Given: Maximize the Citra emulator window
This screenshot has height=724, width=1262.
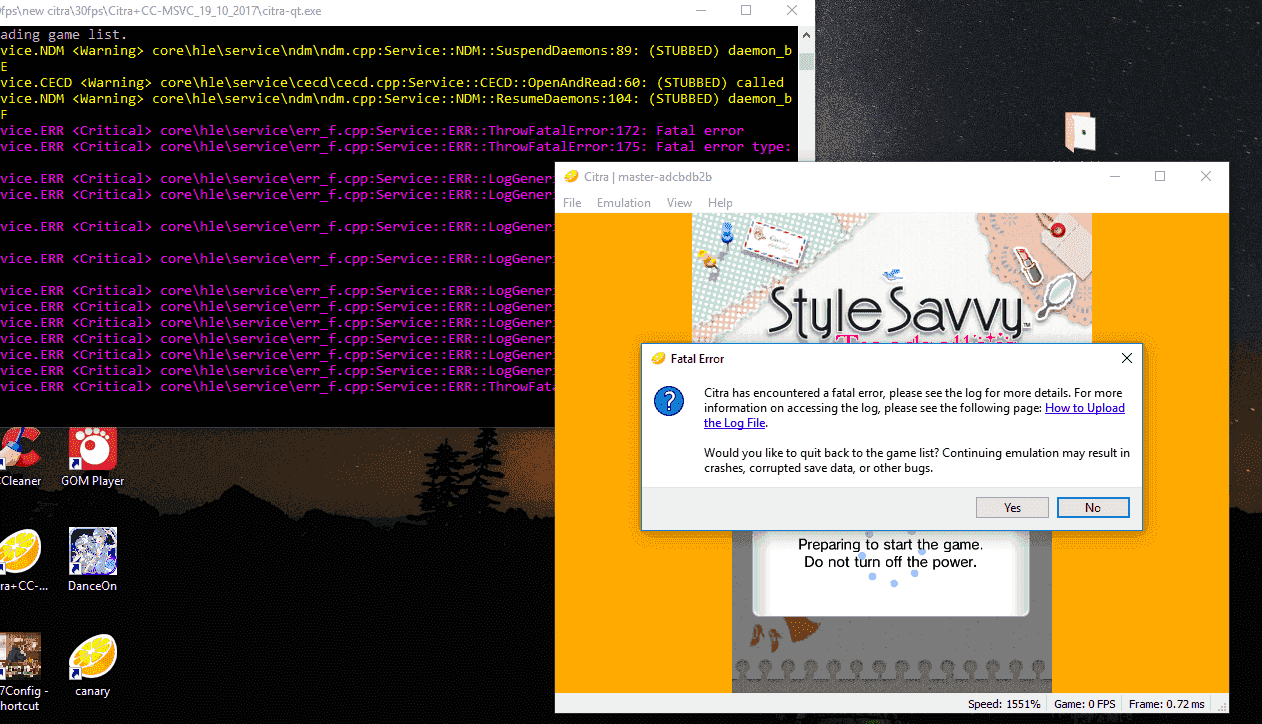Looking at the screenshot, I should (x=1160, y=176).
